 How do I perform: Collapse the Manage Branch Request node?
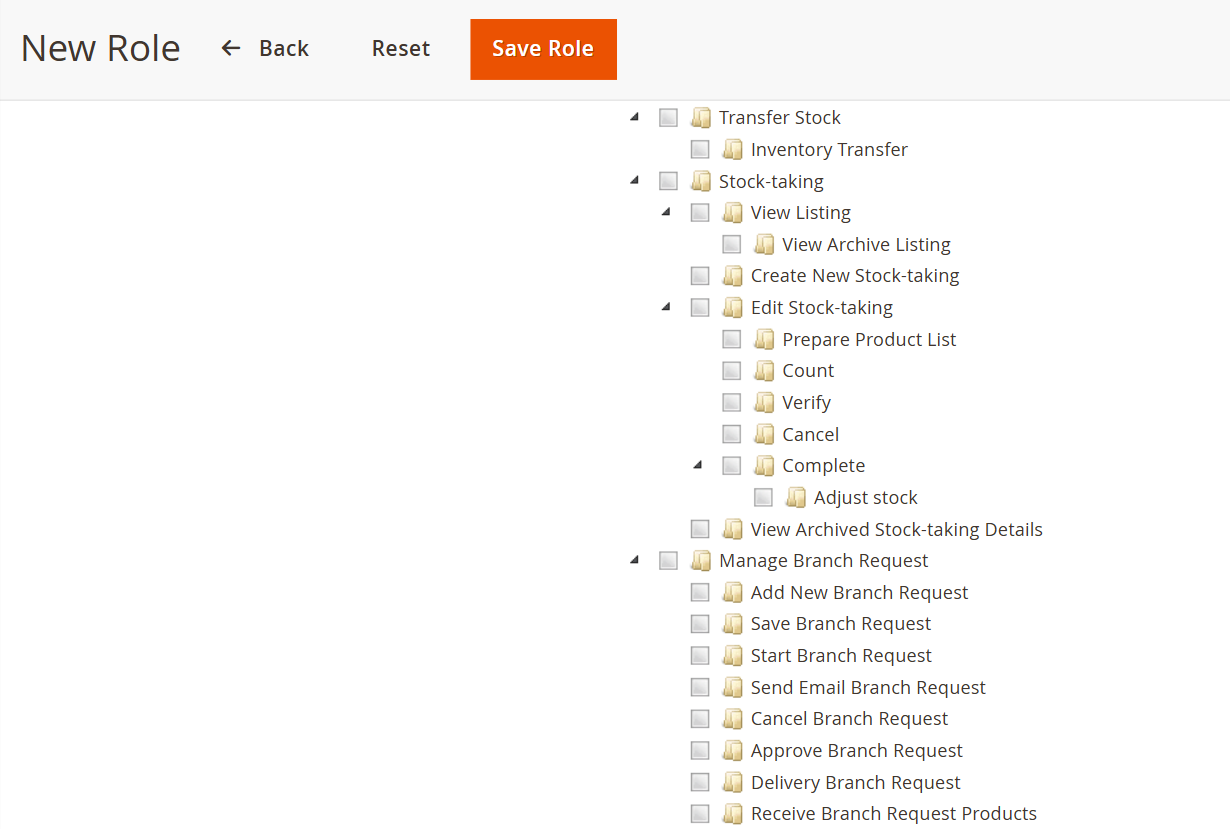click(634, 560)
